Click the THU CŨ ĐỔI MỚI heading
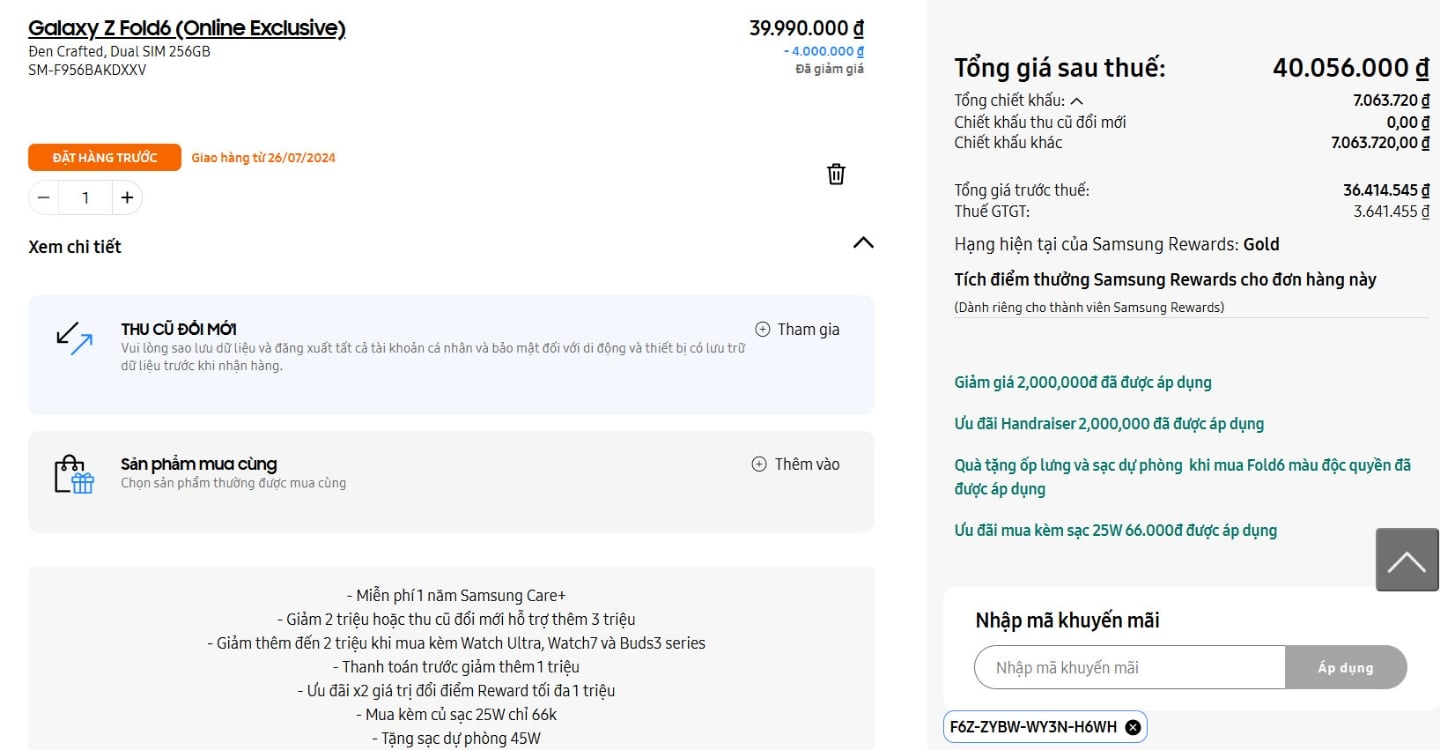 [179, 329]
